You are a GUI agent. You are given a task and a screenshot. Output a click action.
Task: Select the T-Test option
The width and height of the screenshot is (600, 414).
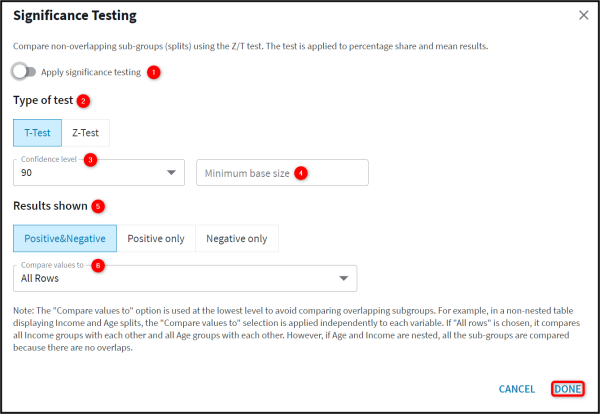(x=38, y=133)
